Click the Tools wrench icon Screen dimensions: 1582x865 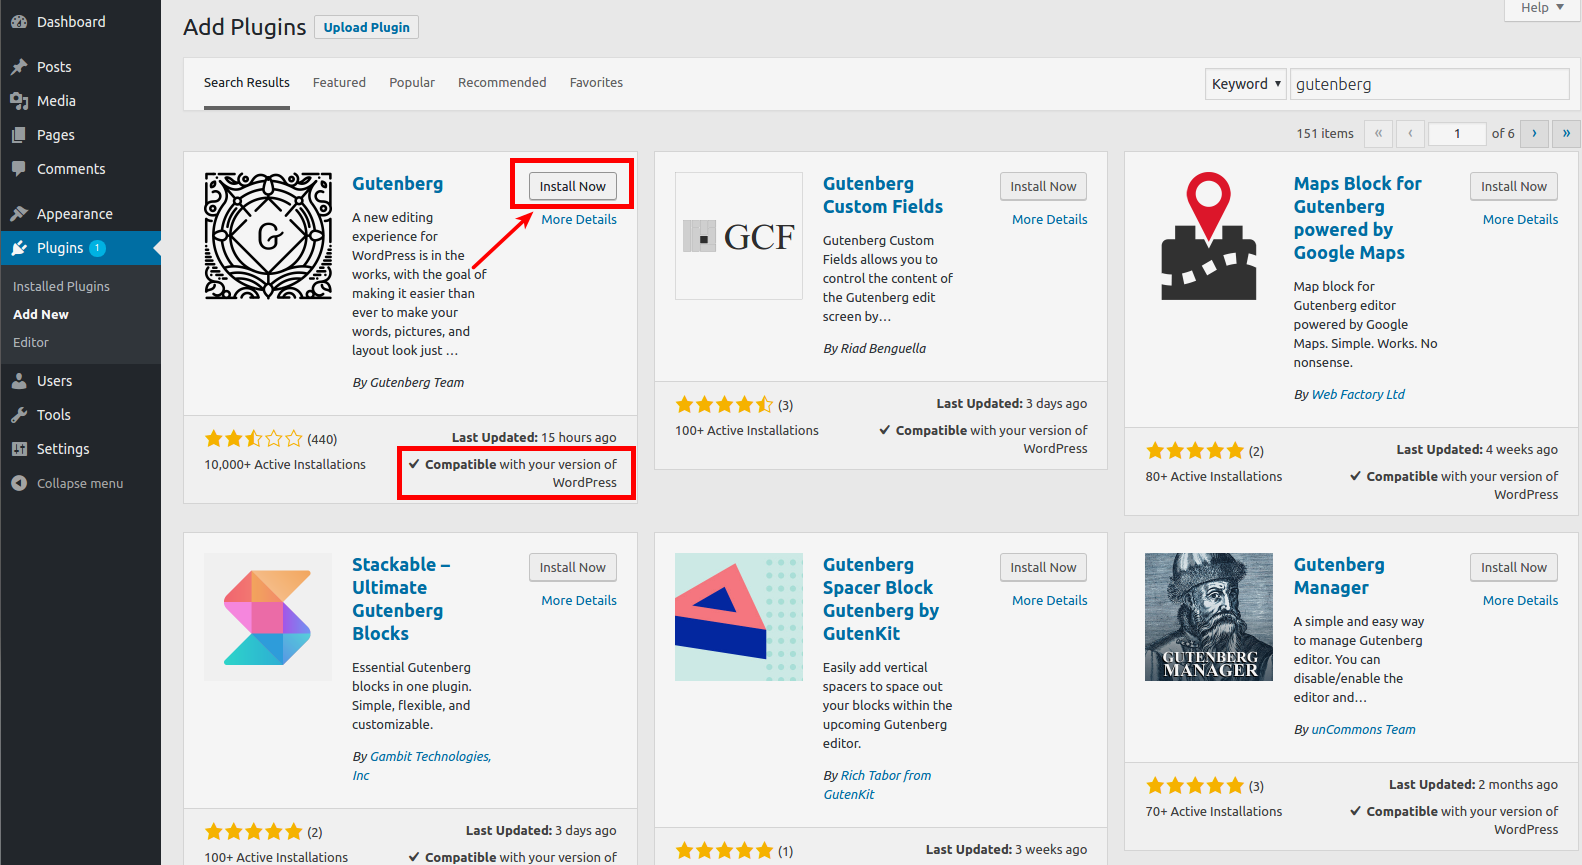pos(19,415)
